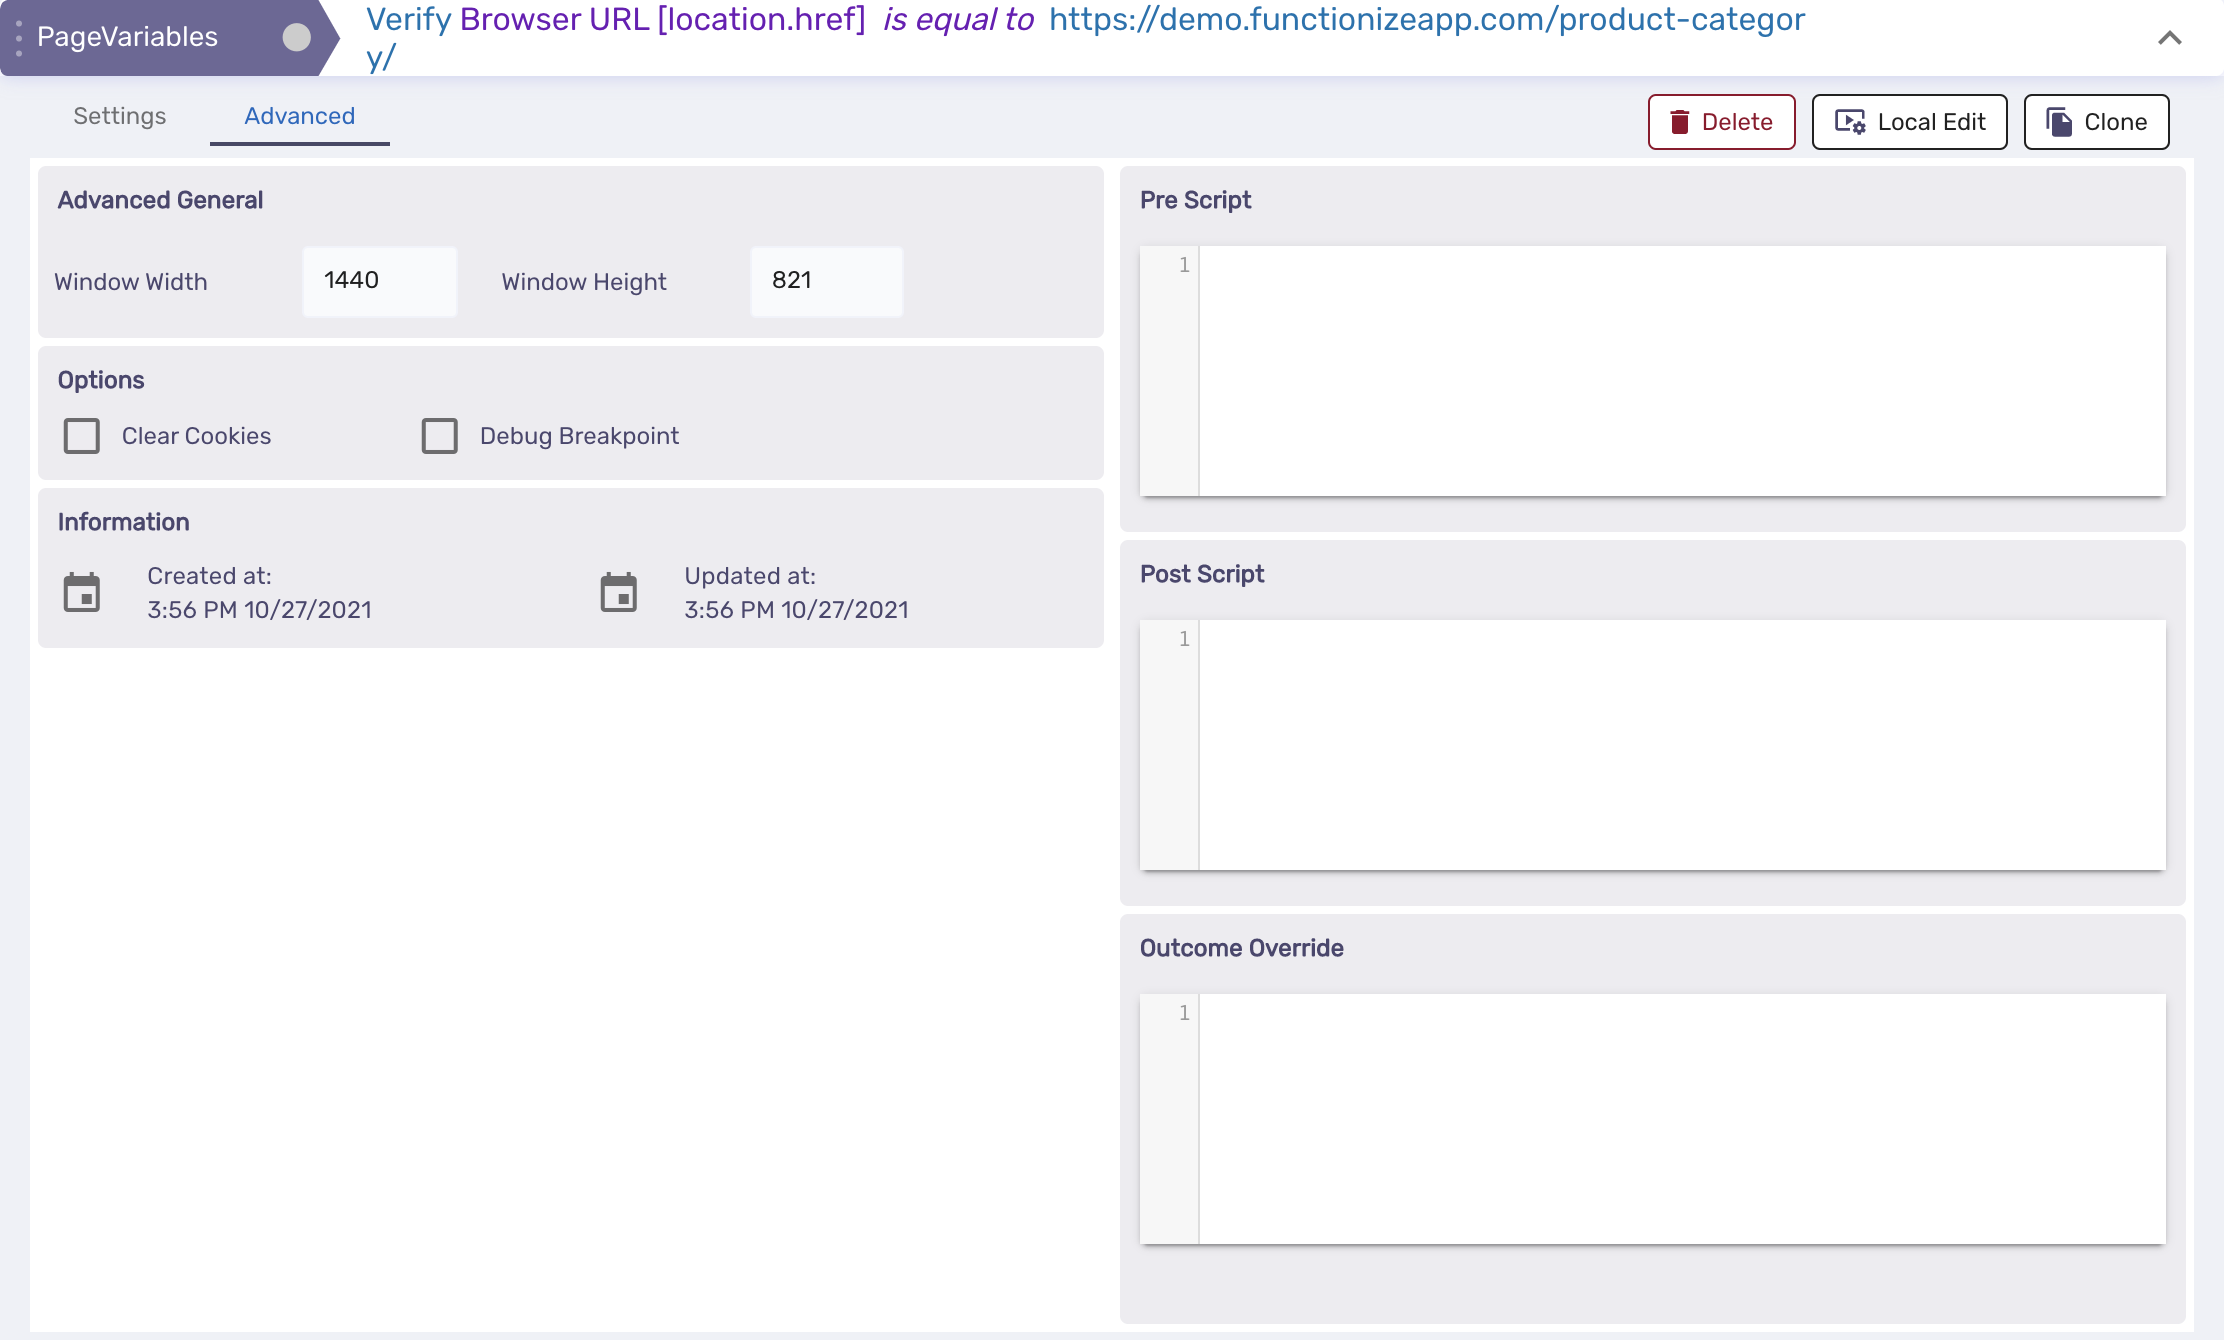The image size is (2224, 1340).
Task: Open Local Edit
Action: click(1910, 122)
